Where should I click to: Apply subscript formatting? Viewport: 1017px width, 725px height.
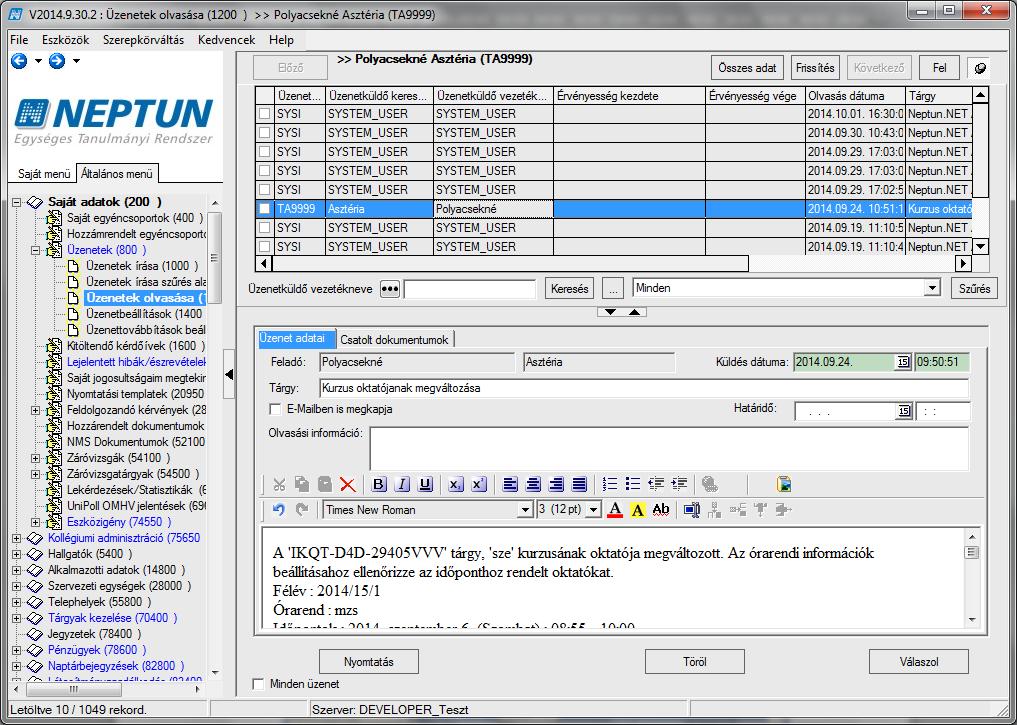455,484
